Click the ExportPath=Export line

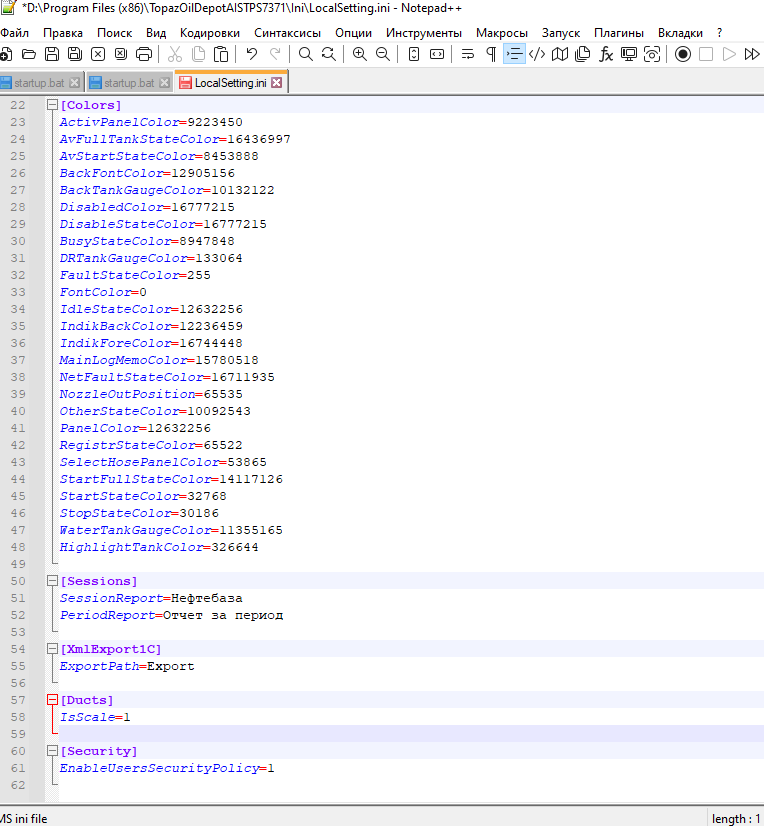click(x=127, y=666)
